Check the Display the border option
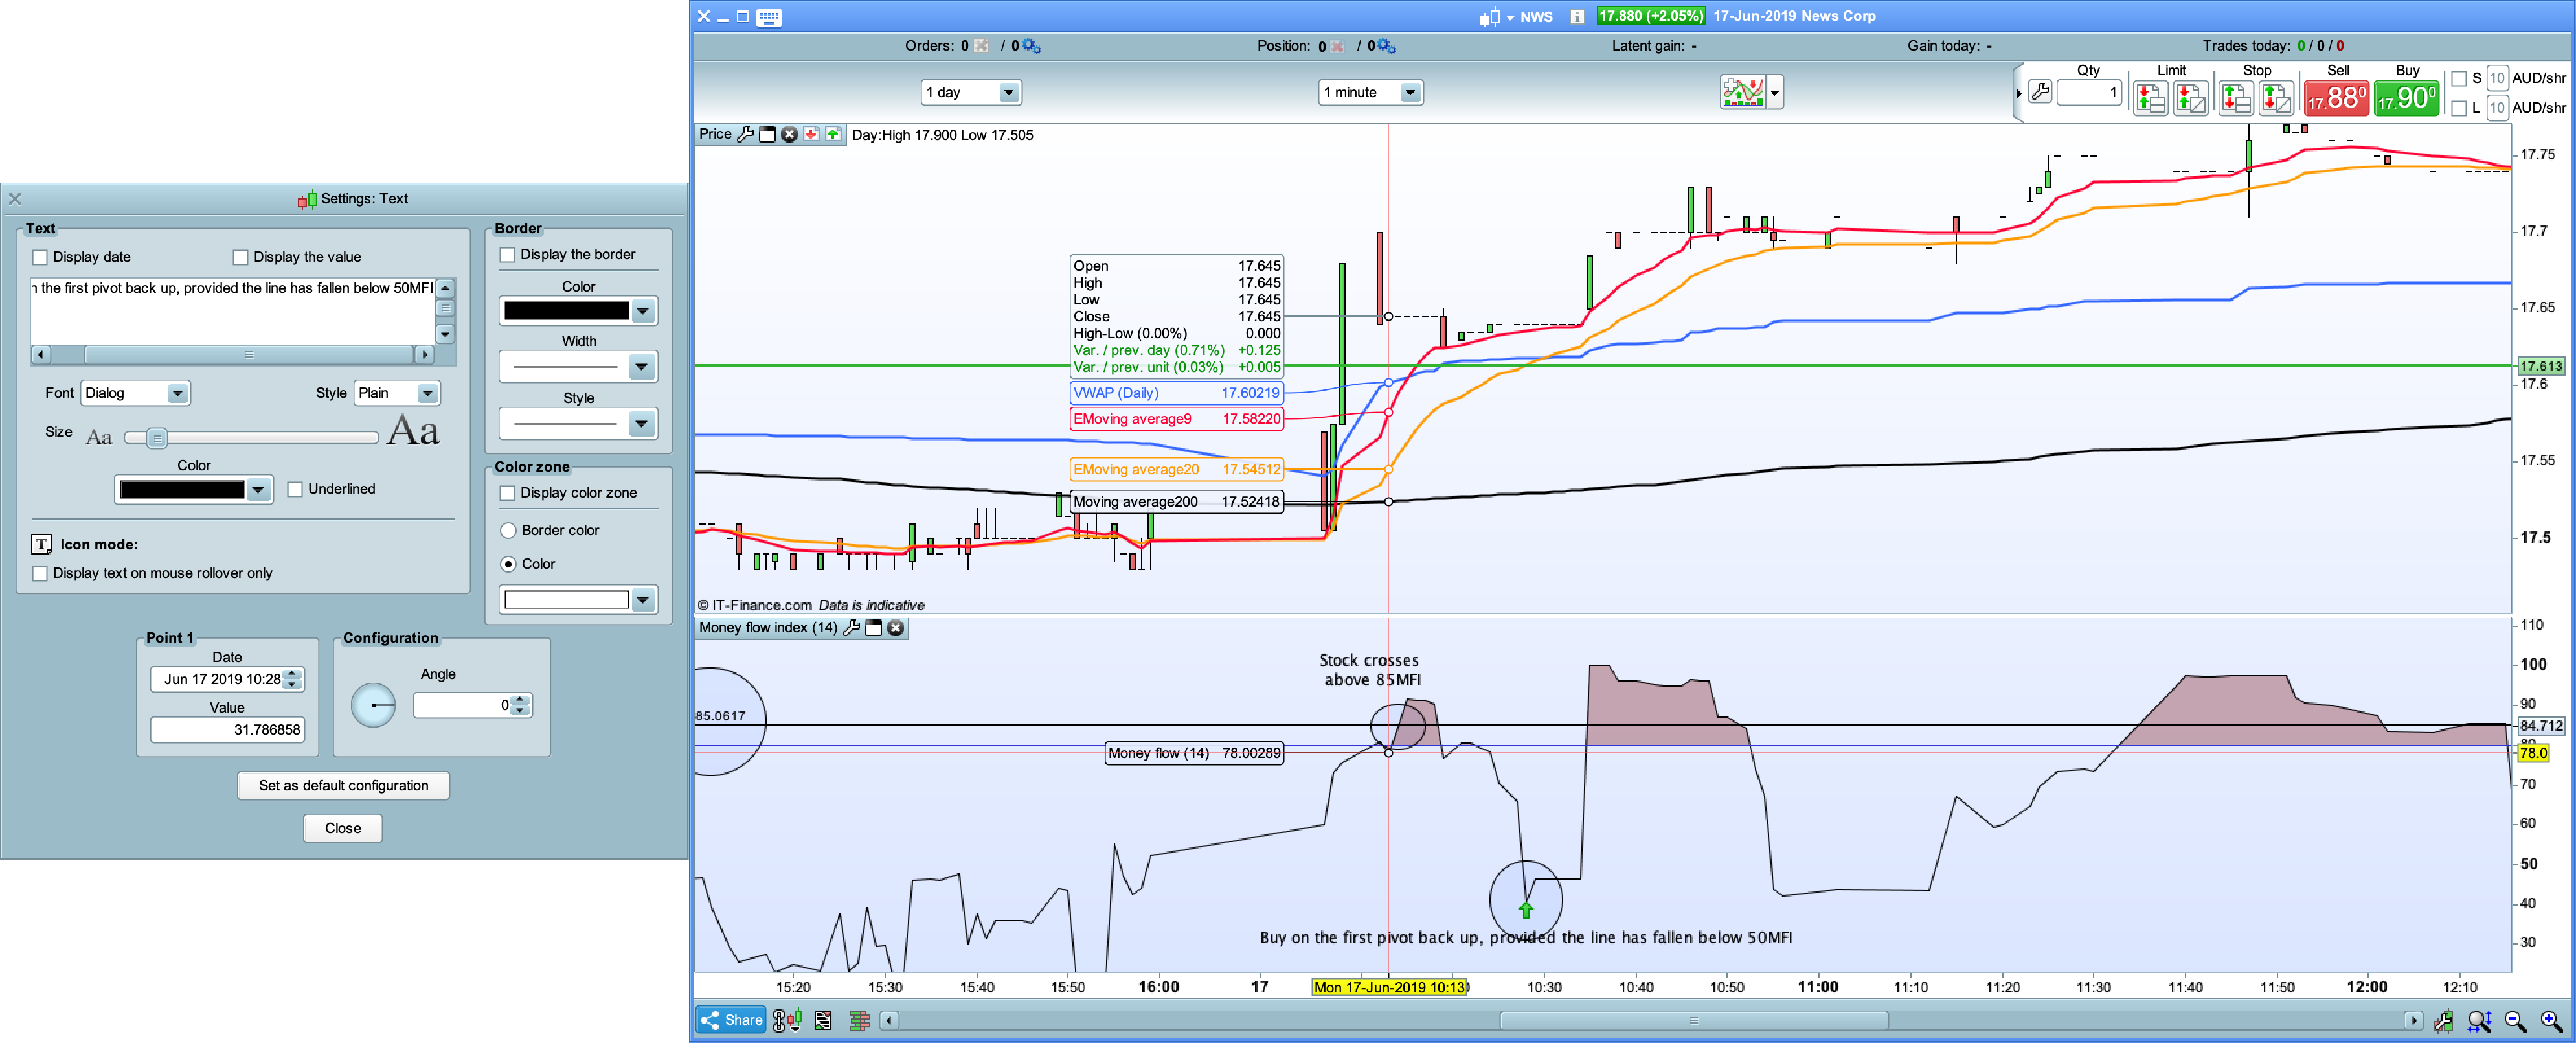2576x1043 pixels. pos(508,255)
